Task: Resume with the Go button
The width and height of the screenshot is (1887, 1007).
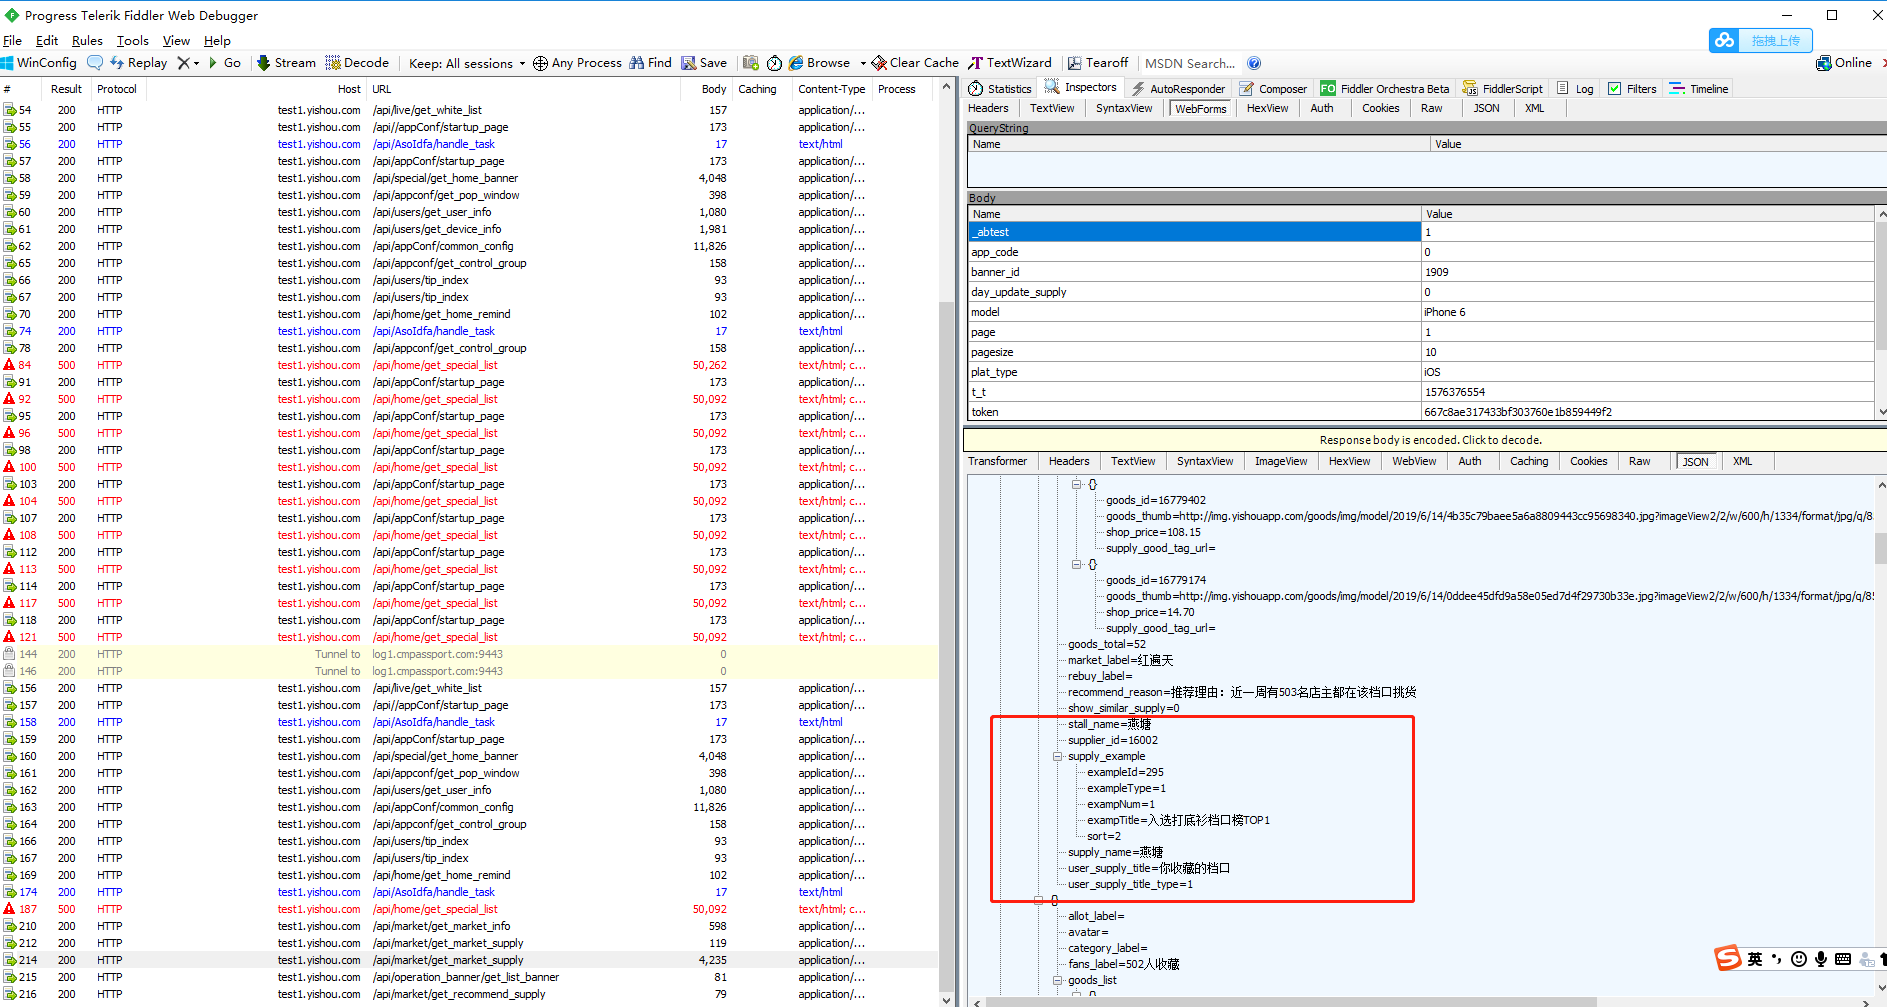Action: 225,63
